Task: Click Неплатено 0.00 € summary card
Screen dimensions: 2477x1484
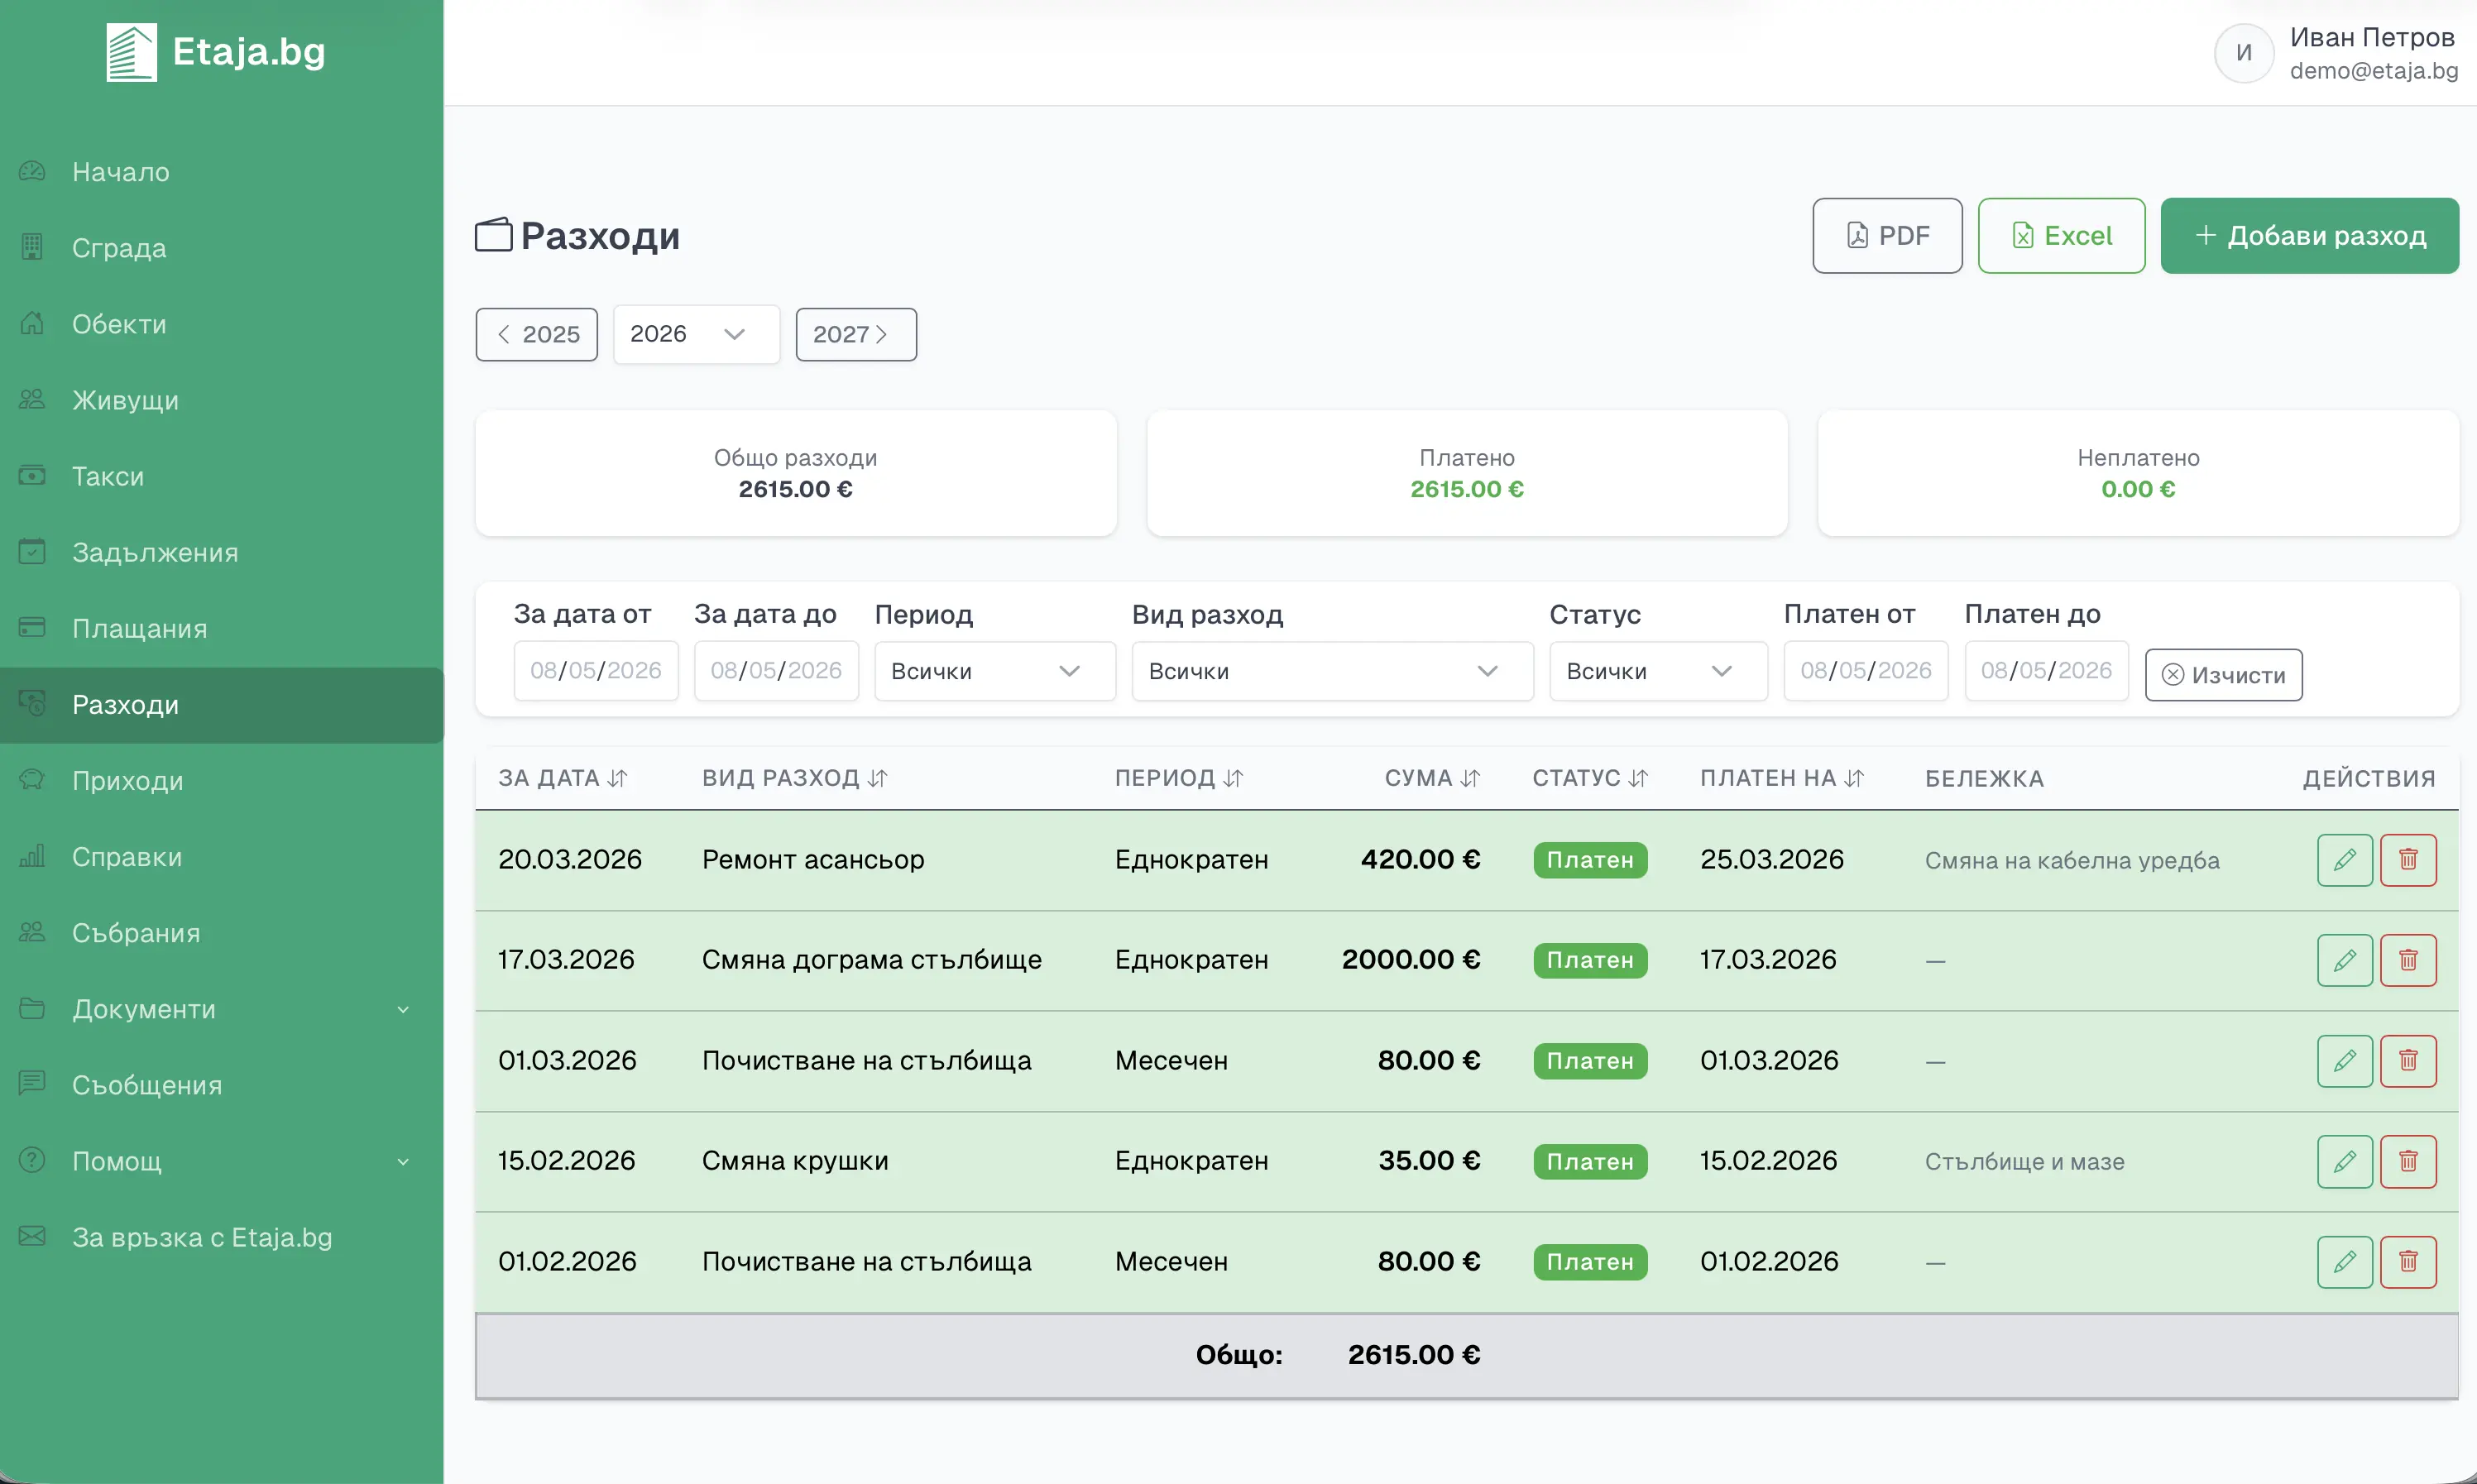Action: pos(2137,473)
